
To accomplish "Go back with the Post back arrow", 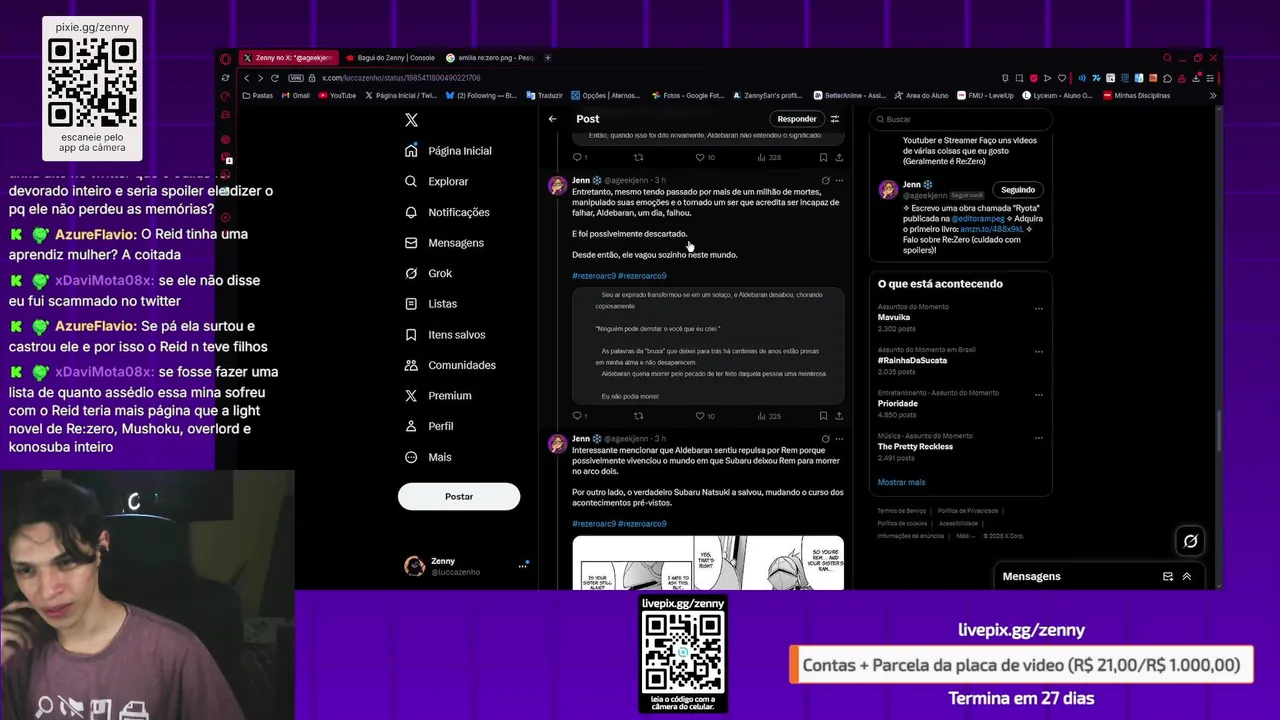I will [552, 119].
